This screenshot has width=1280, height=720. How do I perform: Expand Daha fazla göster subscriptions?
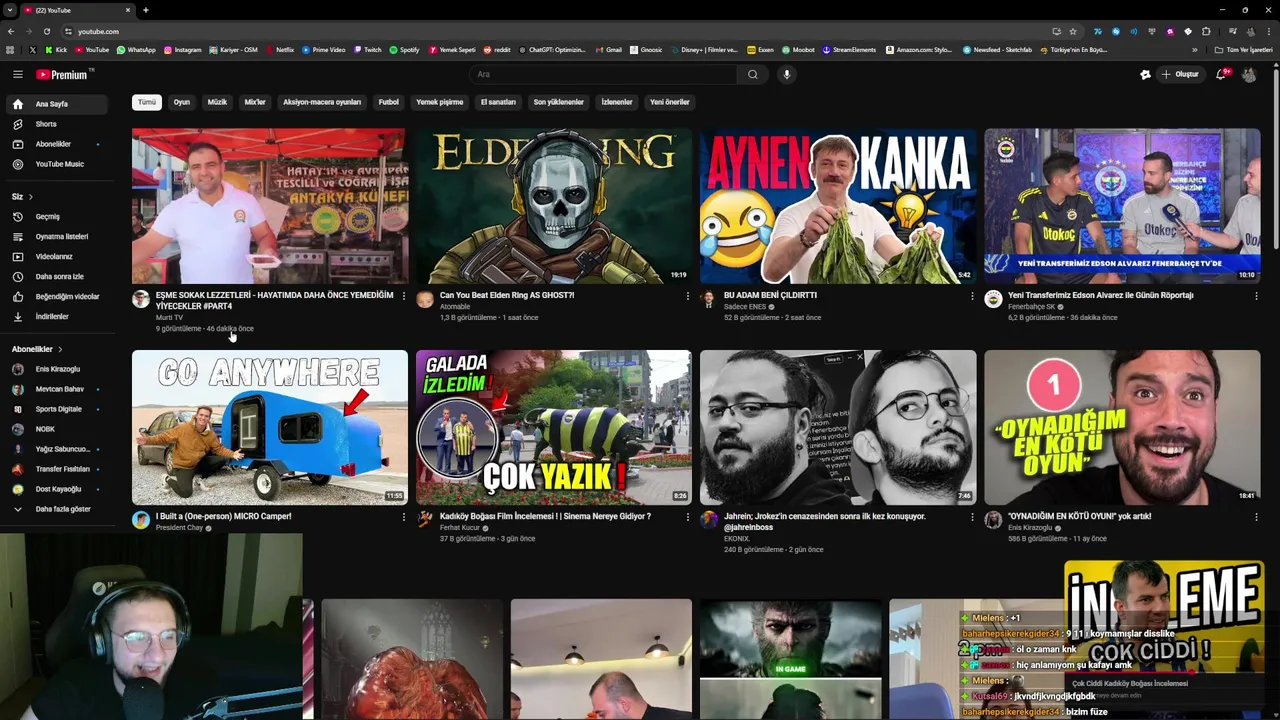click(x=59, y=509)
